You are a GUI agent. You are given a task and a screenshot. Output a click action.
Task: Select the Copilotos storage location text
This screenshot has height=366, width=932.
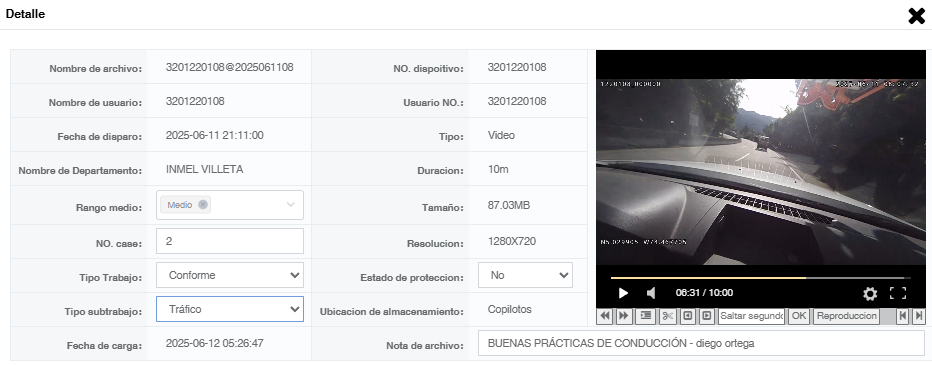coord(509,309)
